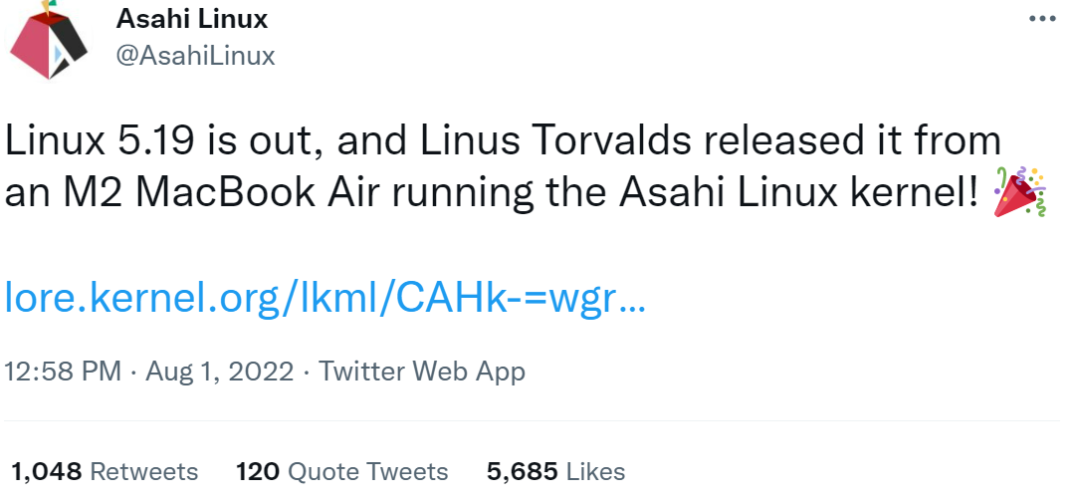Screen dimensions: 1080x503
Task: Click the 12:58 PM tweet time
Action: point(63,372)
